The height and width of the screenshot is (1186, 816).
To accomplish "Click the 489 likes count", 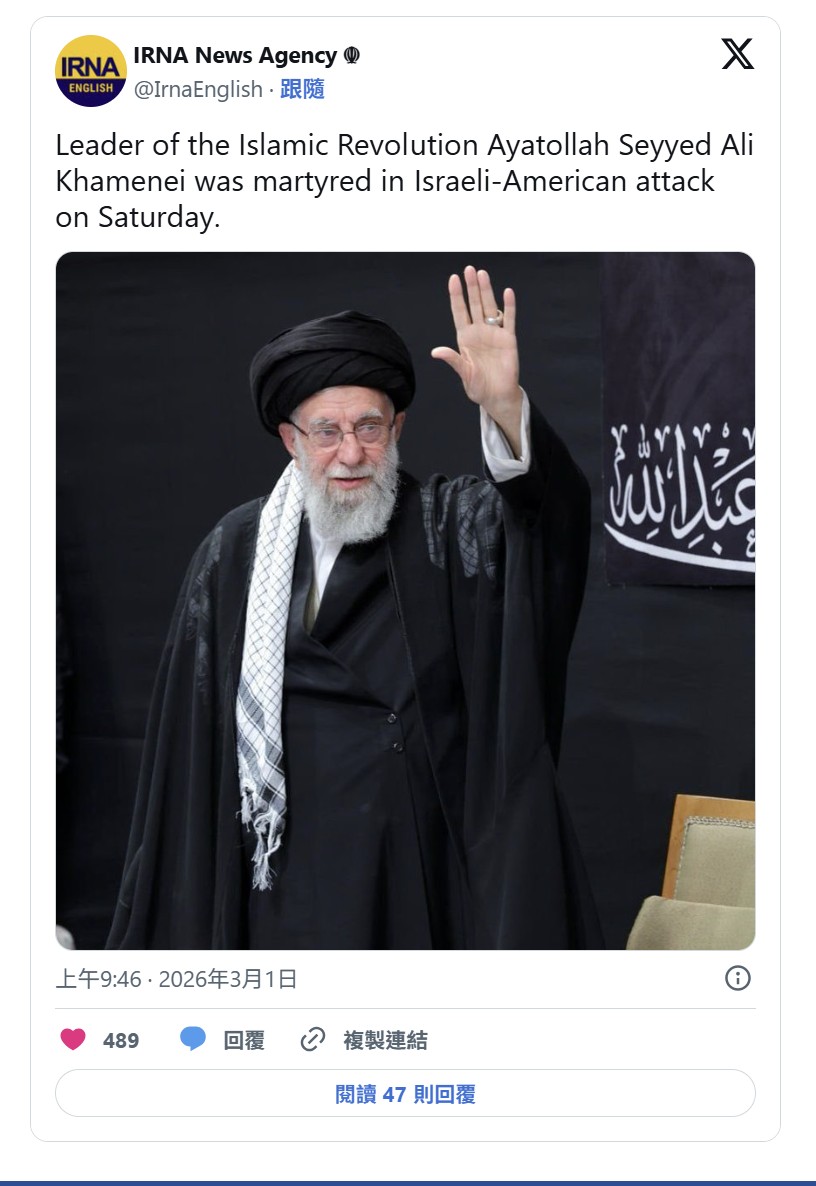I will tap(121, 1041).
